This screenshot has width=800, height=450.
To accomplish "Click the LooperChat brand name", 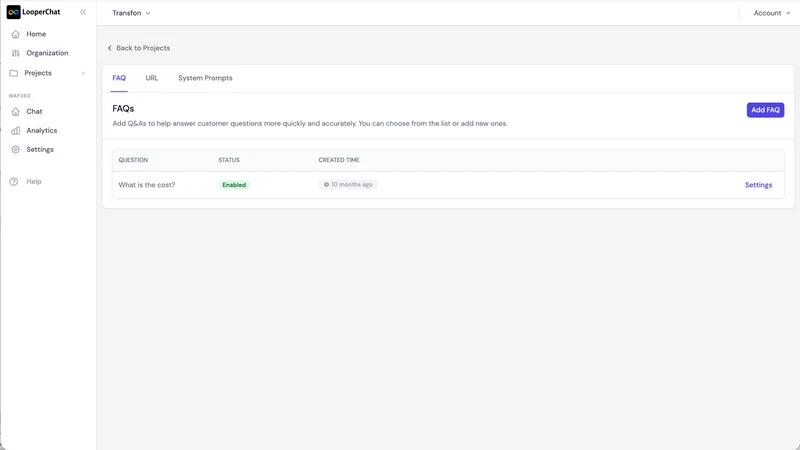I will pos(41,12).
